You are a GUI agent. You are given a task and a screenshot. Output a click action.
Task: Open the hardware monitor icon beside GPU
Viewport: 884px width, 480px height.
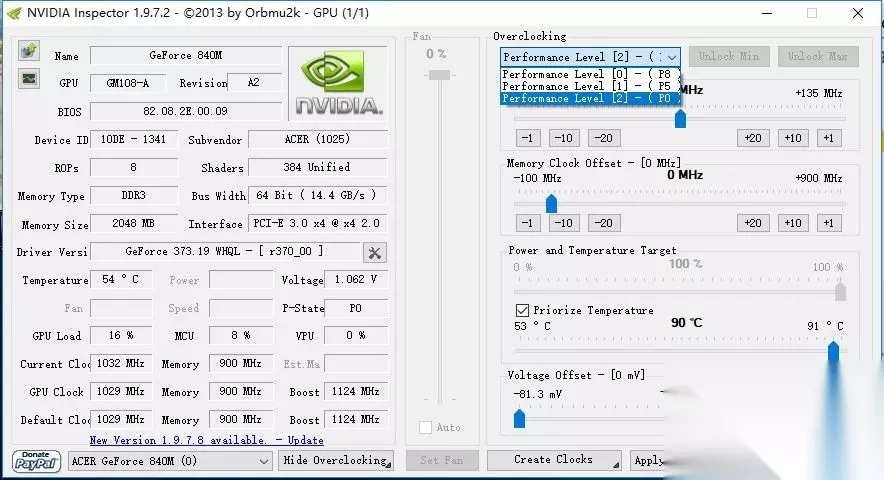pos(29,78)
